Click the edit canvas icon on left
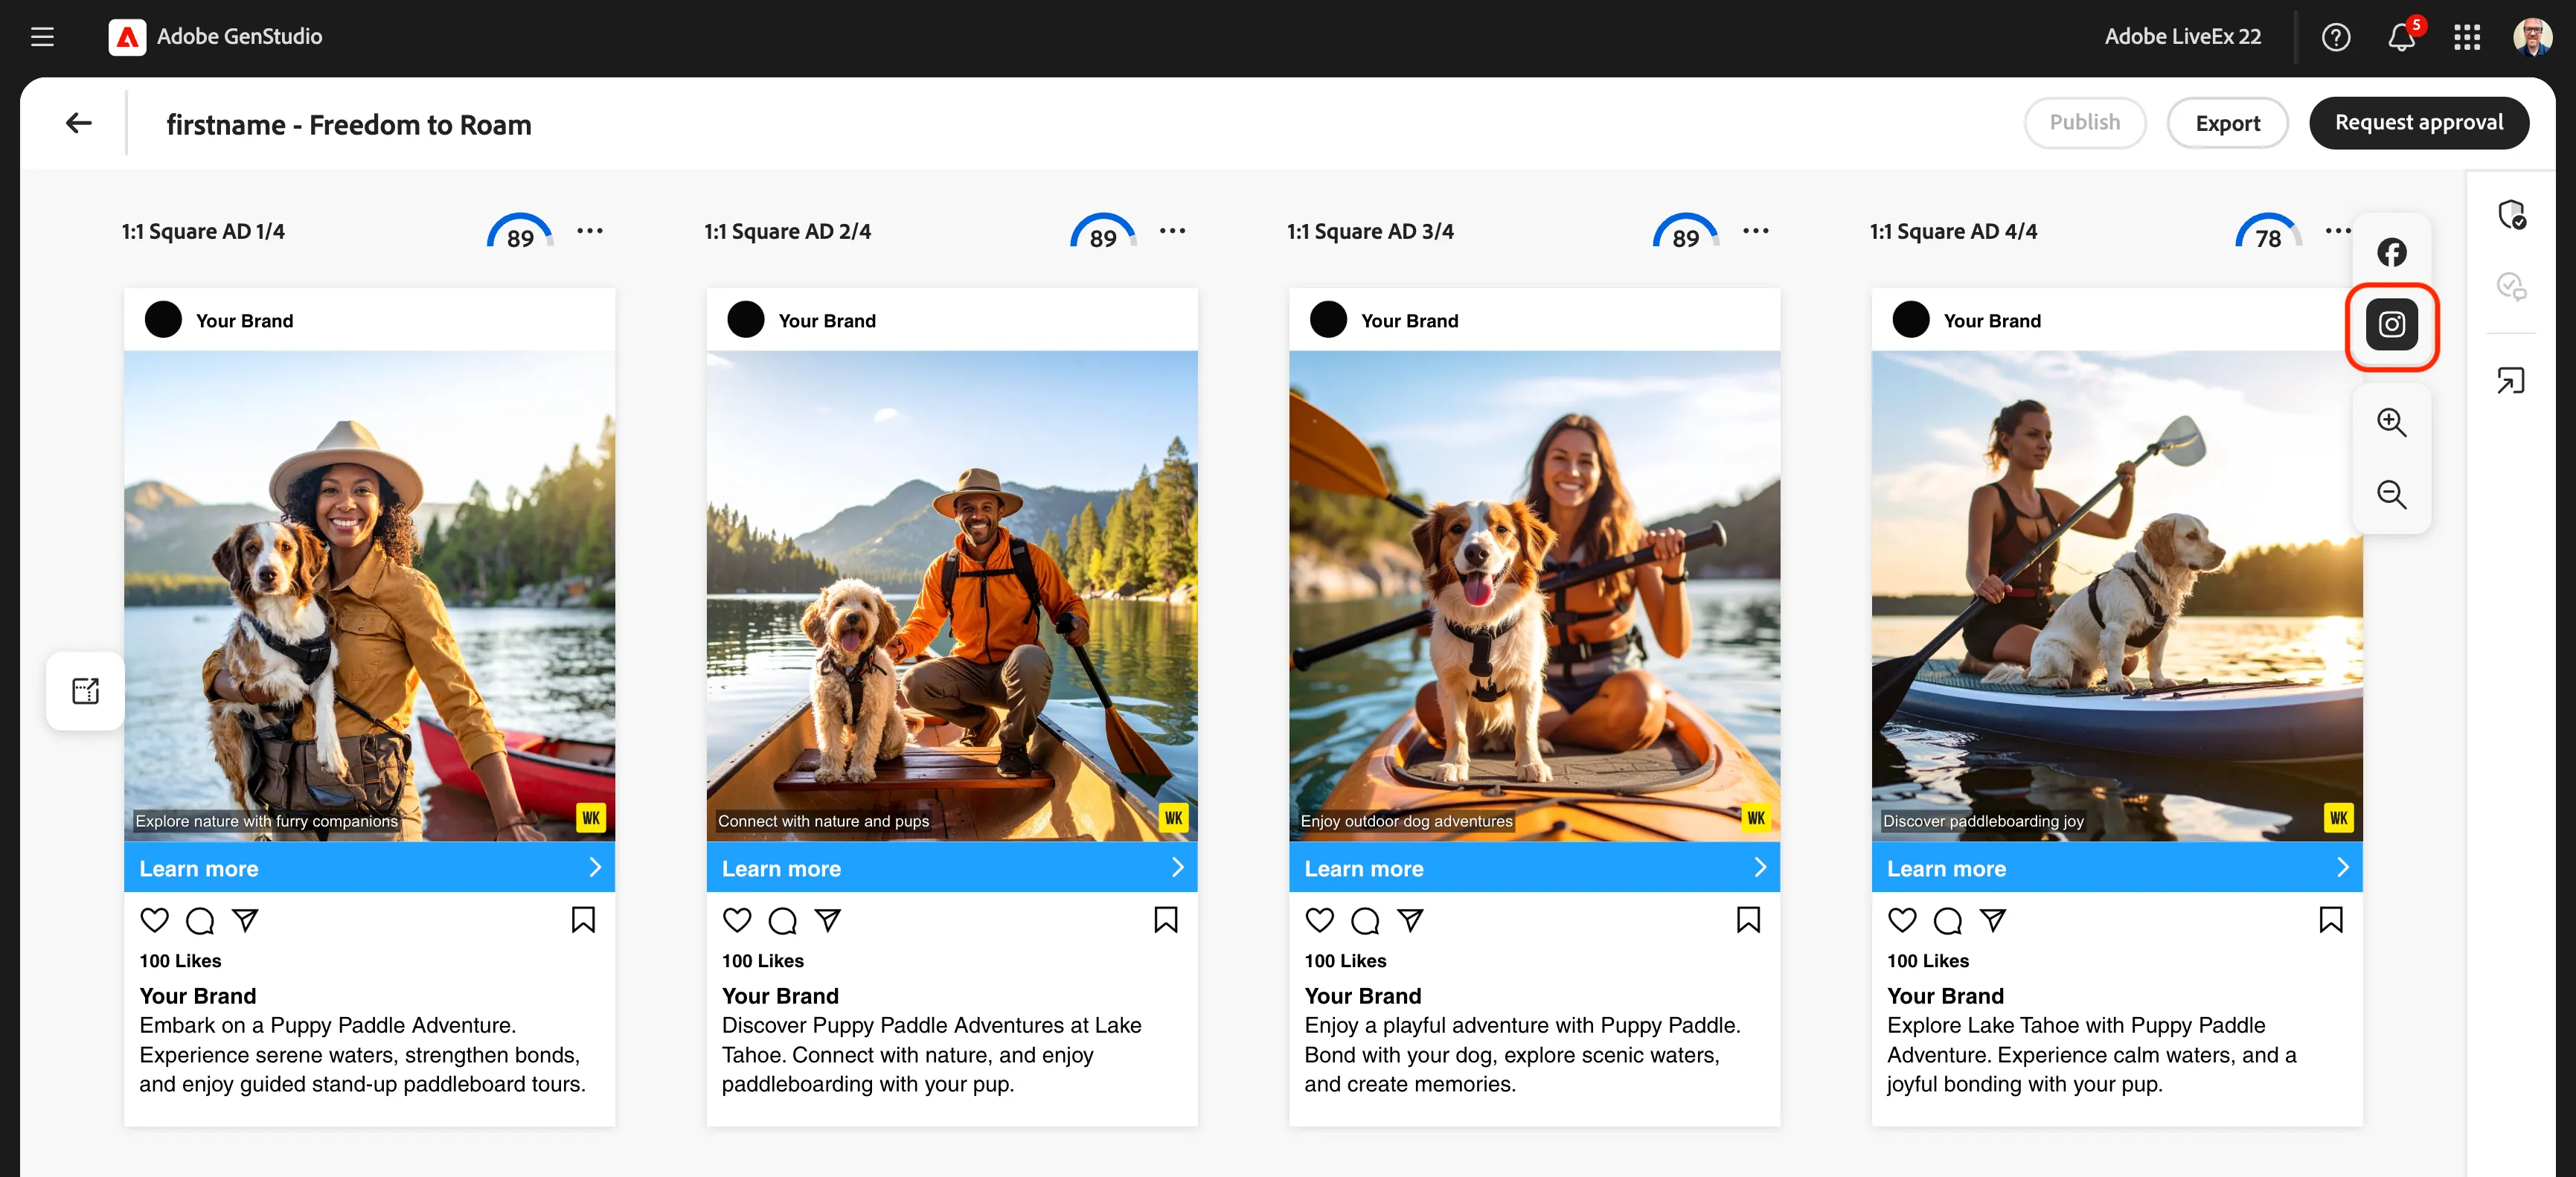 pyautogui.click(x=85, y=691)
